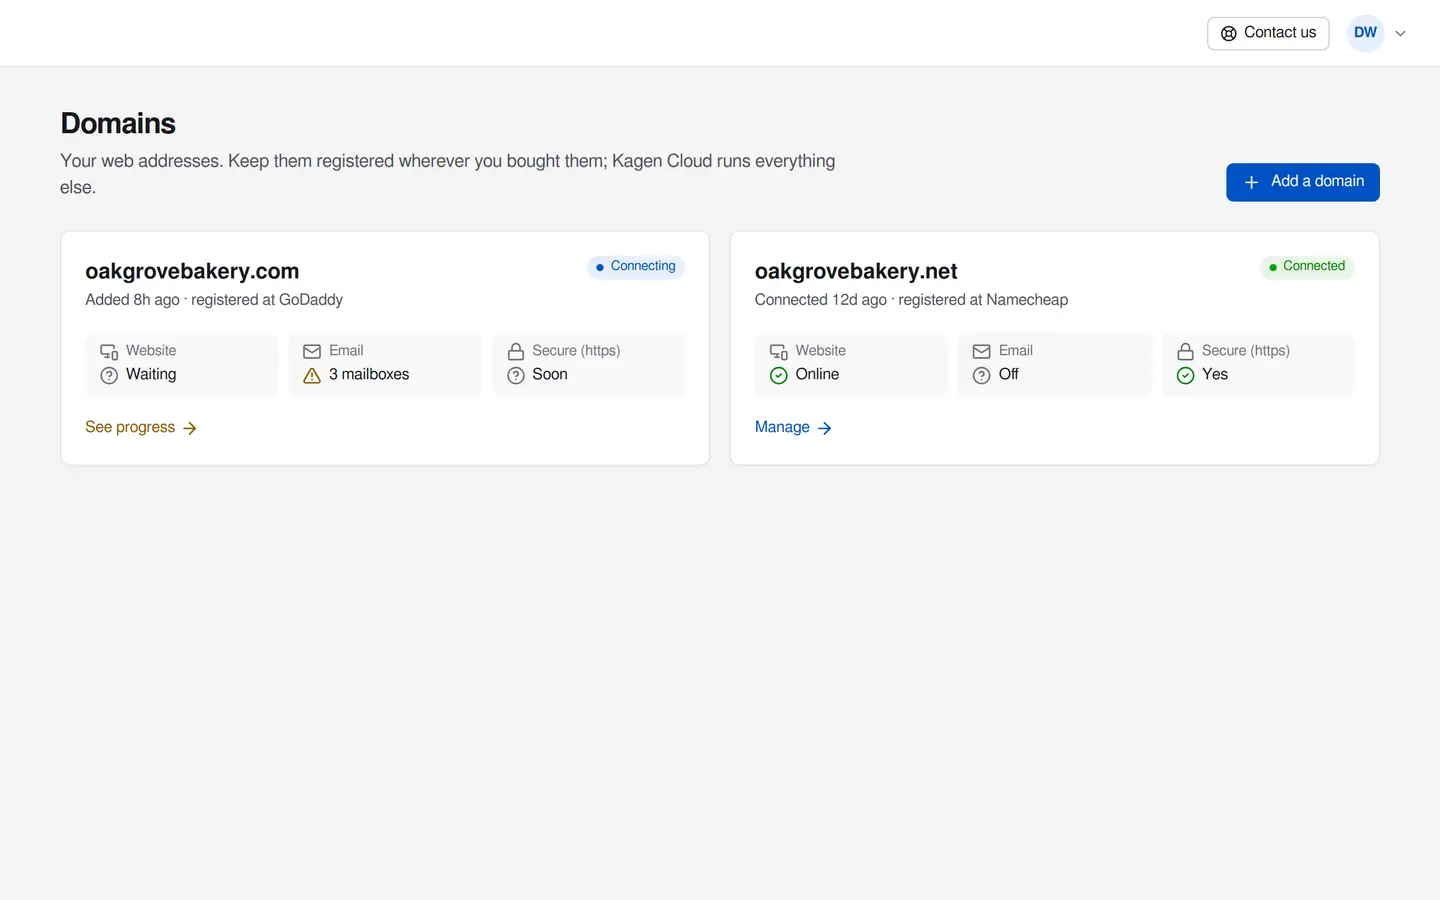Click the arrow icon next to See progress
This screenshot has height=900, width=1440.
tap(190, 428)
